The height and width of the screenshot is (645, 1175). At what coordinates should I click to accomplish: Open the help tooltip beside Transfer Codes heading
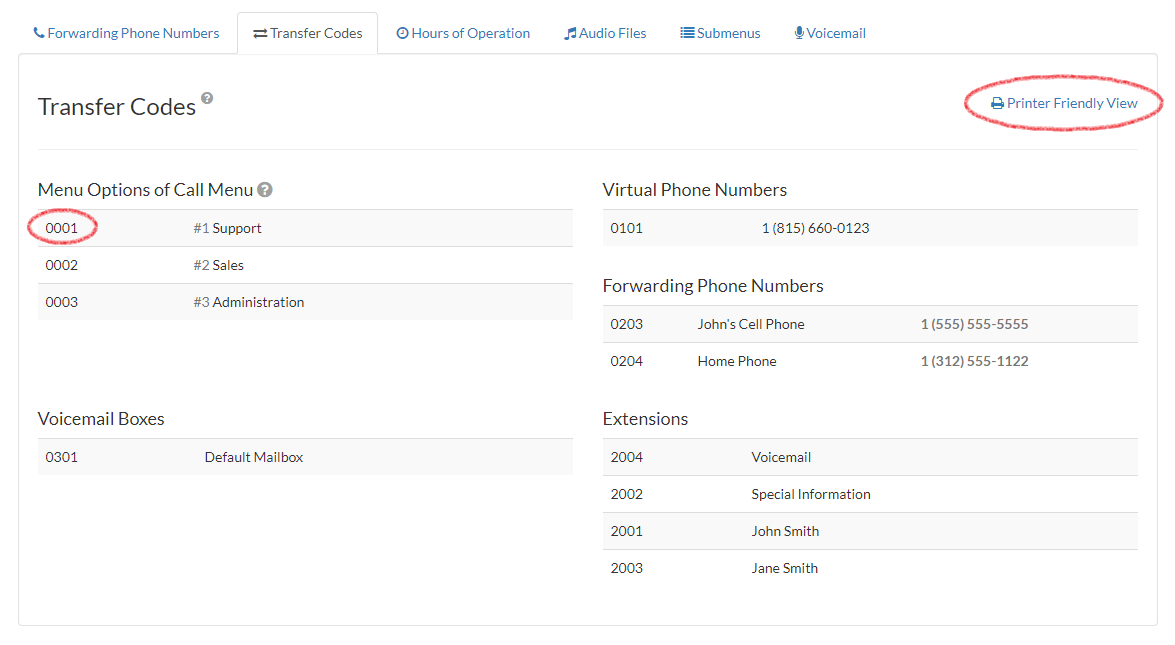[x=206, y=97]
